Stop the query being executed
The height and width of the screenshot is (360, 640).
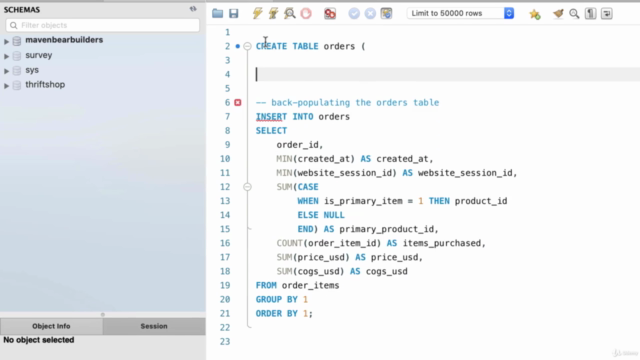(306, 13)
